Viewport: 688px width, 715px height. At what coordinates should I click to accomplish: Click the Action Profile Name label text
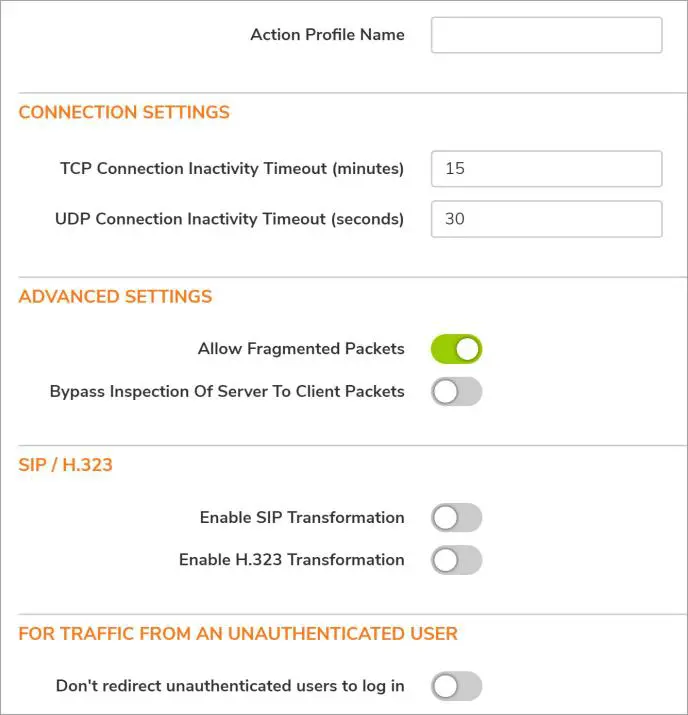click(x=327, y=35)
